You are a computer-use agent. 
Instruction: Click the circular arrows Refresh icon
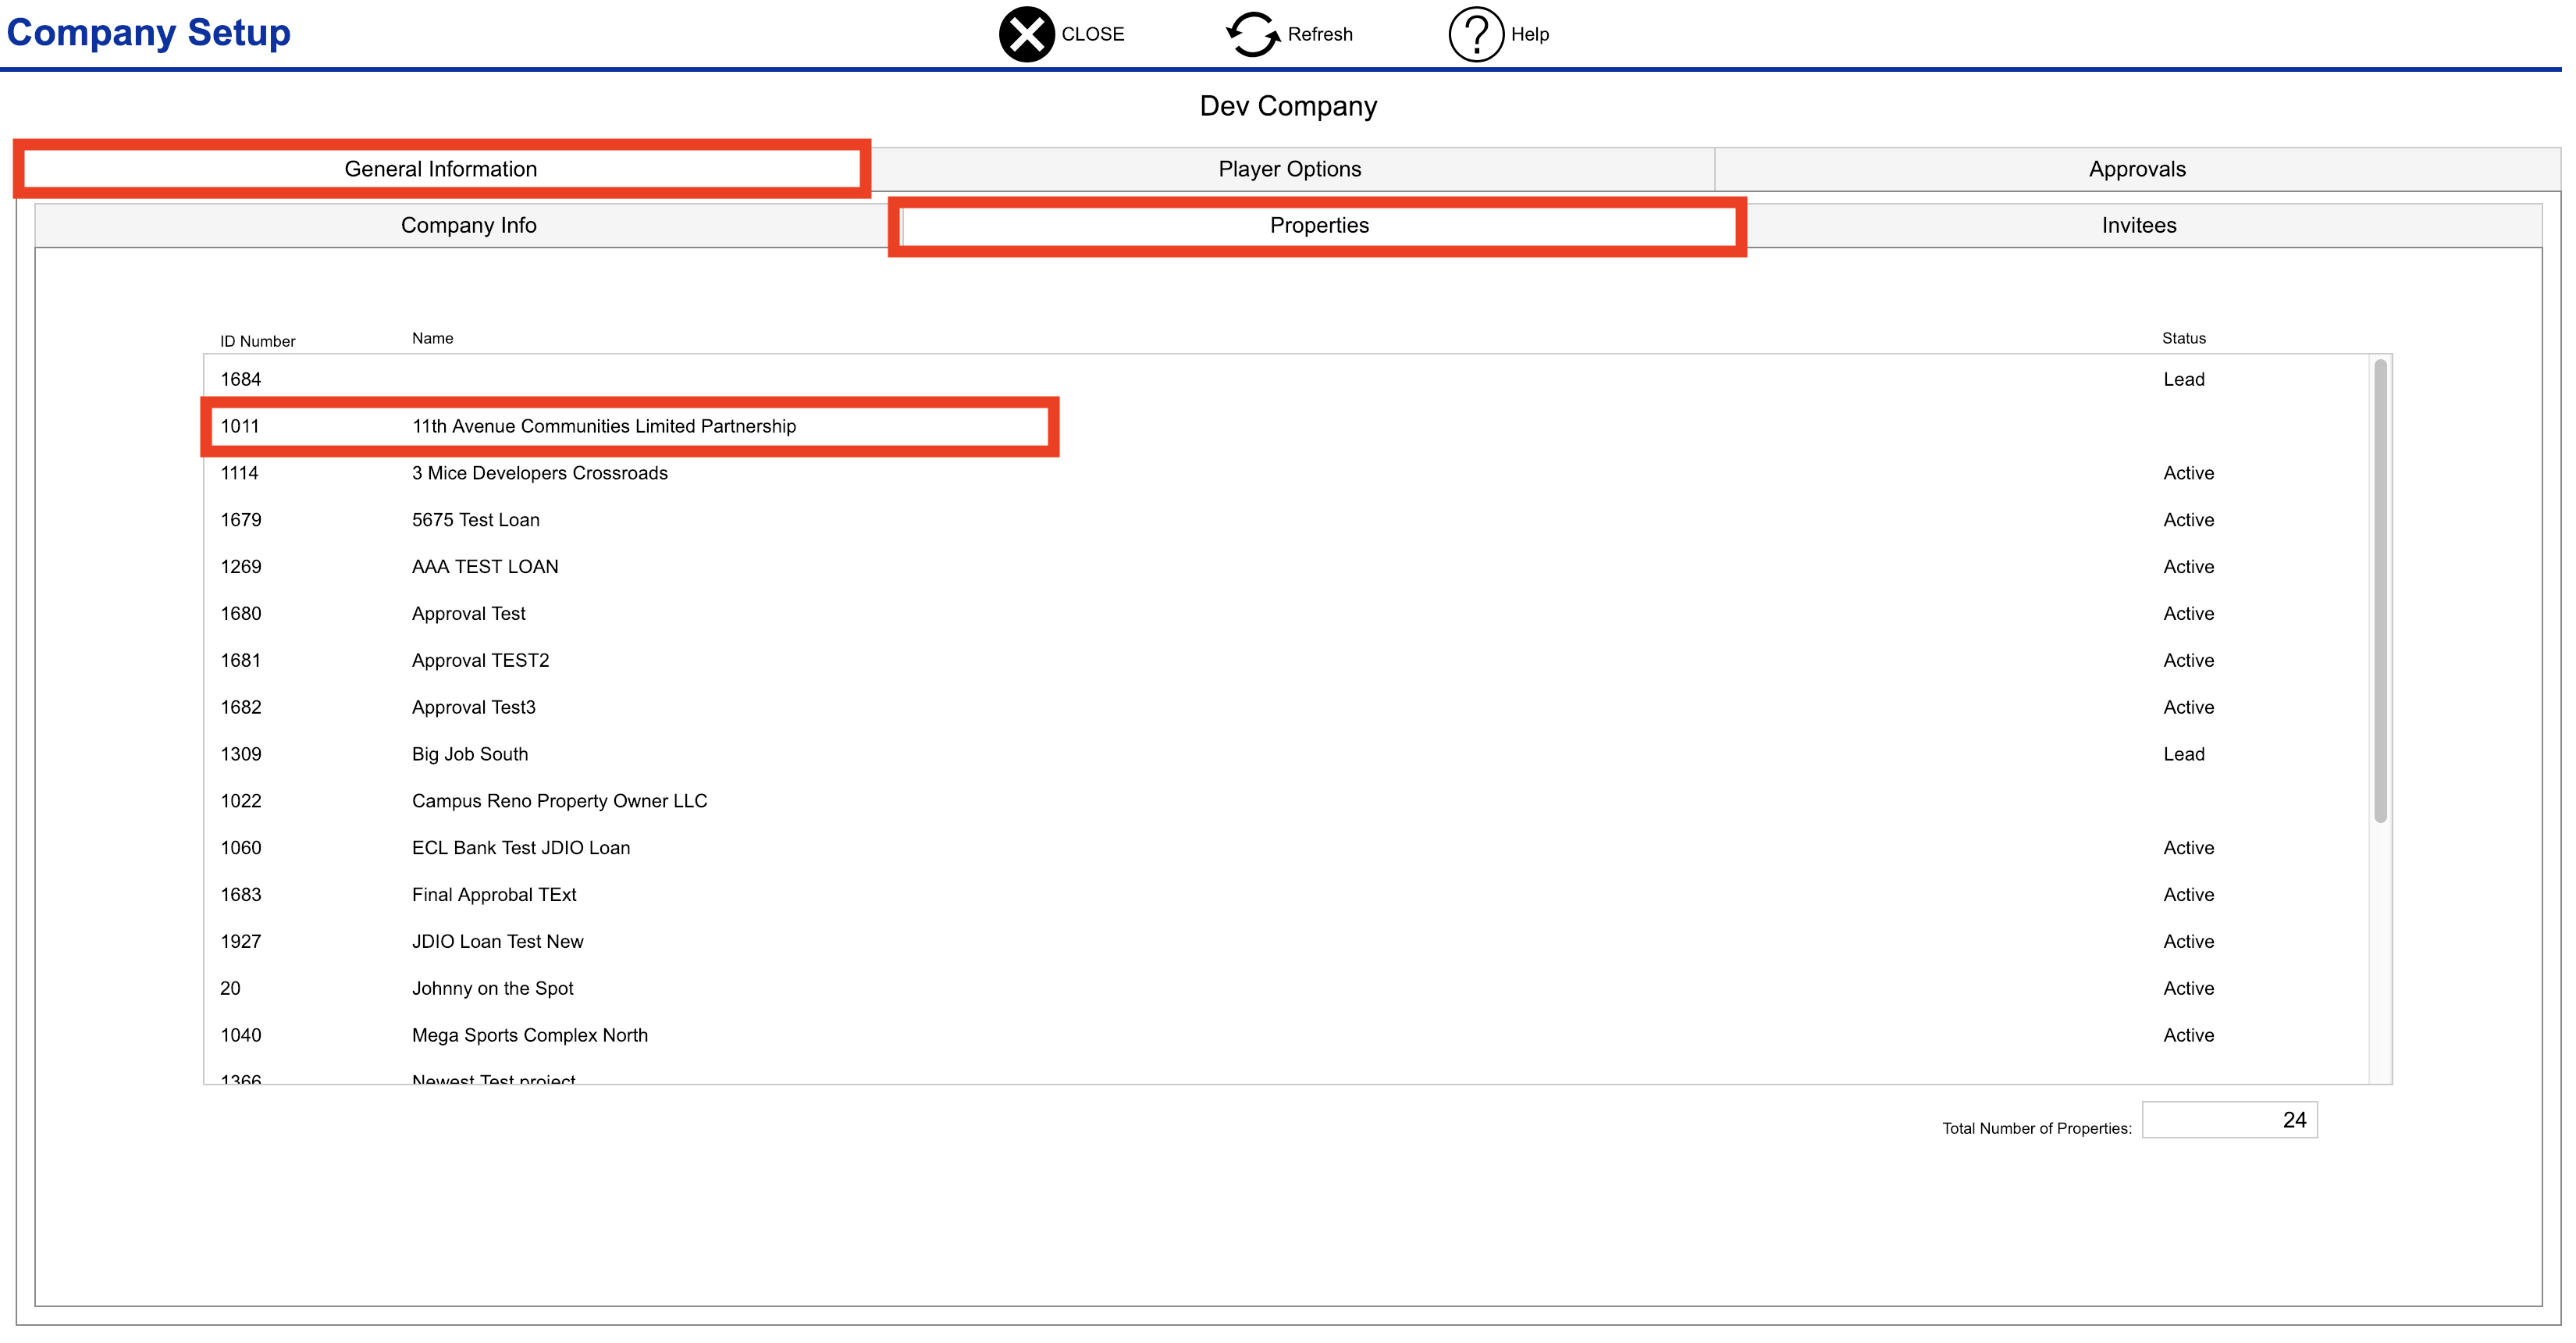coord(1252,34)
